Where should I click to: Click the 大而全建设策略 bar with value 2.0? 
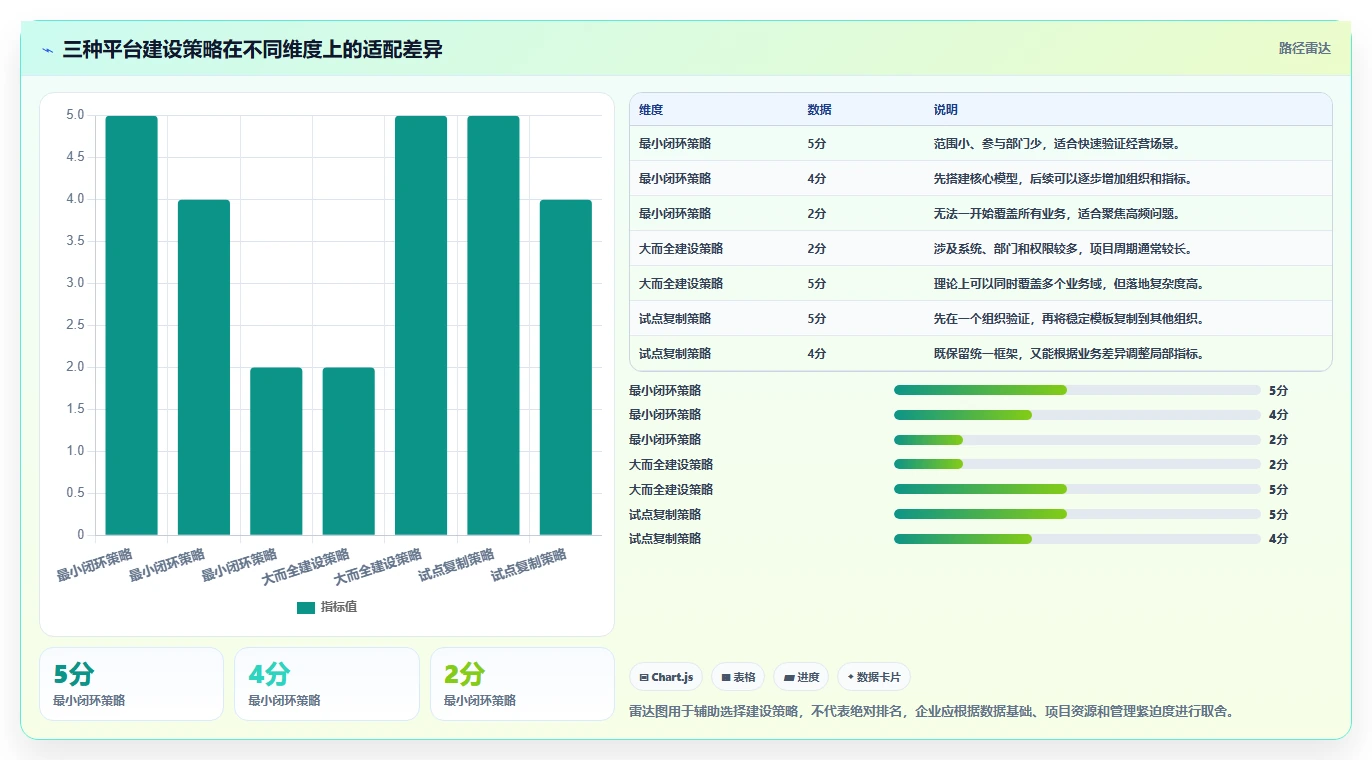click(x=349, y=451)
